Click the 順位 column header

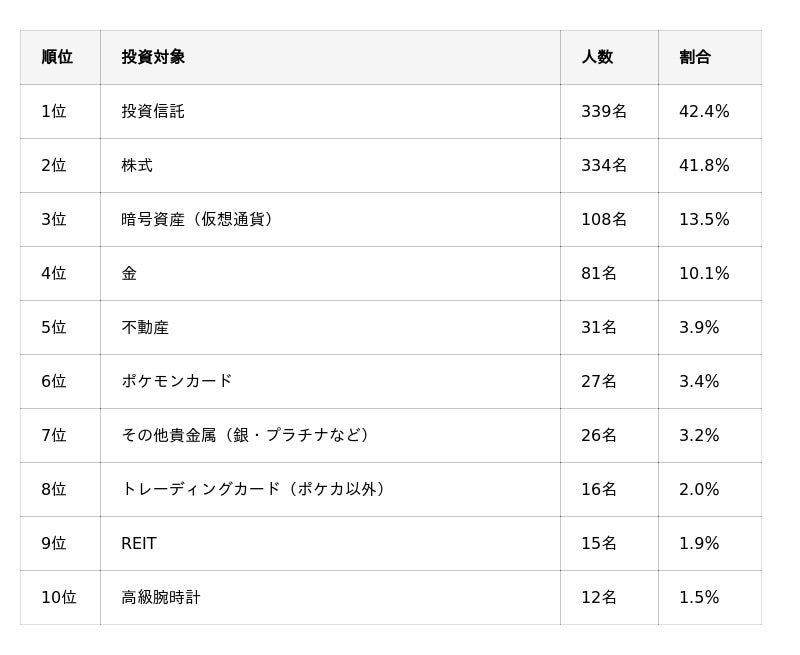pos(57,57)
